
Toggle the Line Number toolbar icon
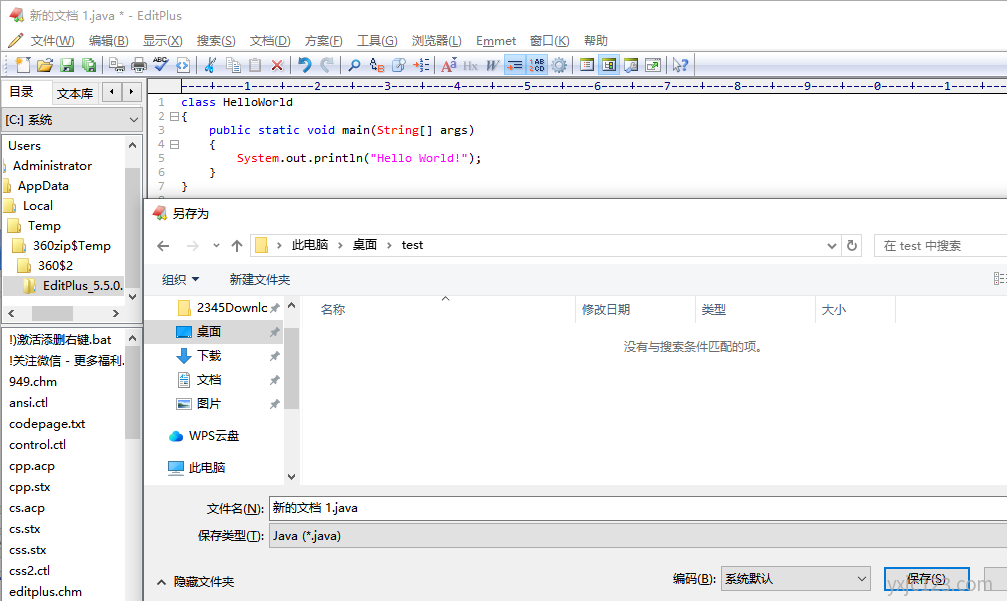click(x=537, y=65)
